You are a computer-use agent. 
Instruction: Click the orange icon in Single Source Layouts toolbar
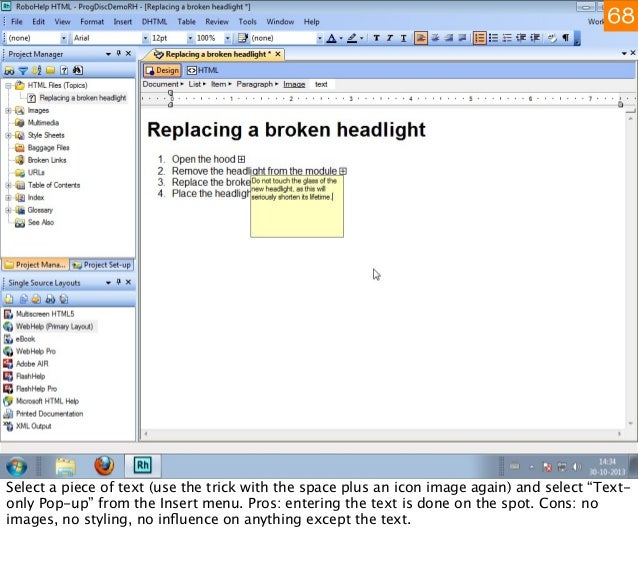click(x=36, y=299)
